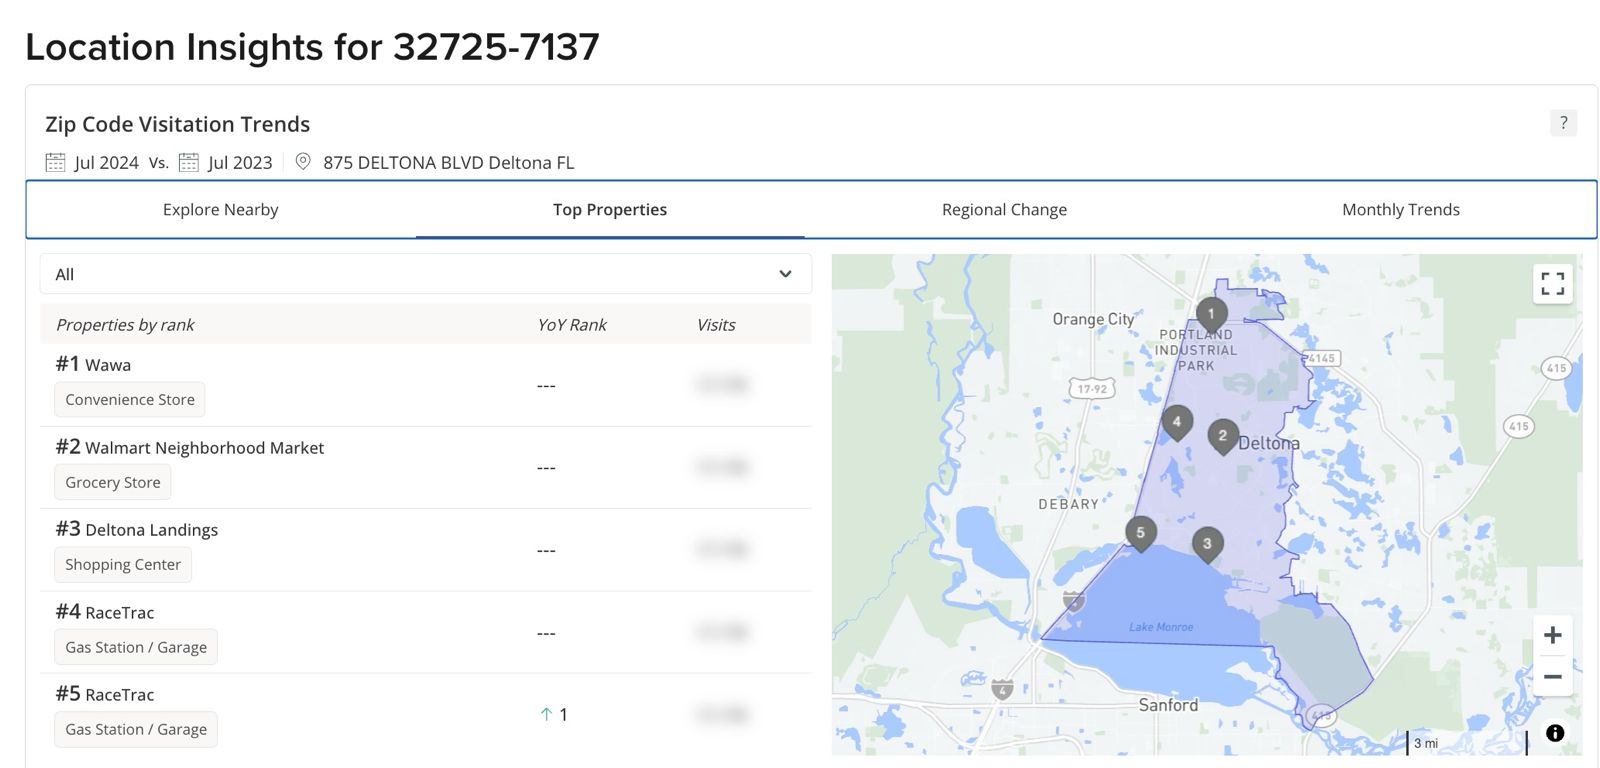Switch to Explore Nearby tab
This screenshot has width=1600, height=768.
coord(220,209)
